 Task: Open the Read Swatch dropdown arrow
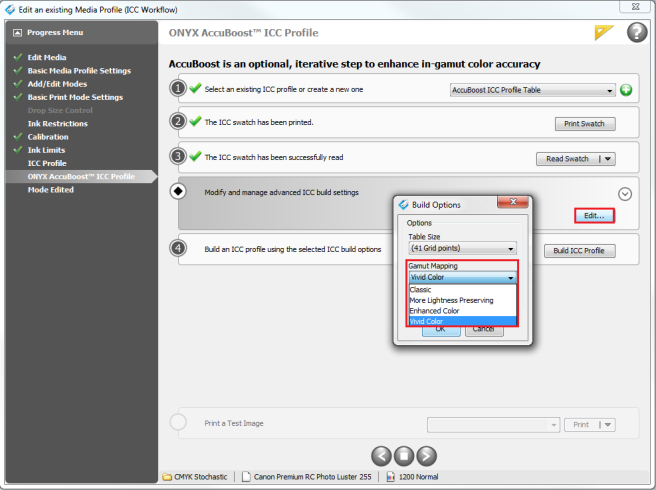tap(608, 159)
